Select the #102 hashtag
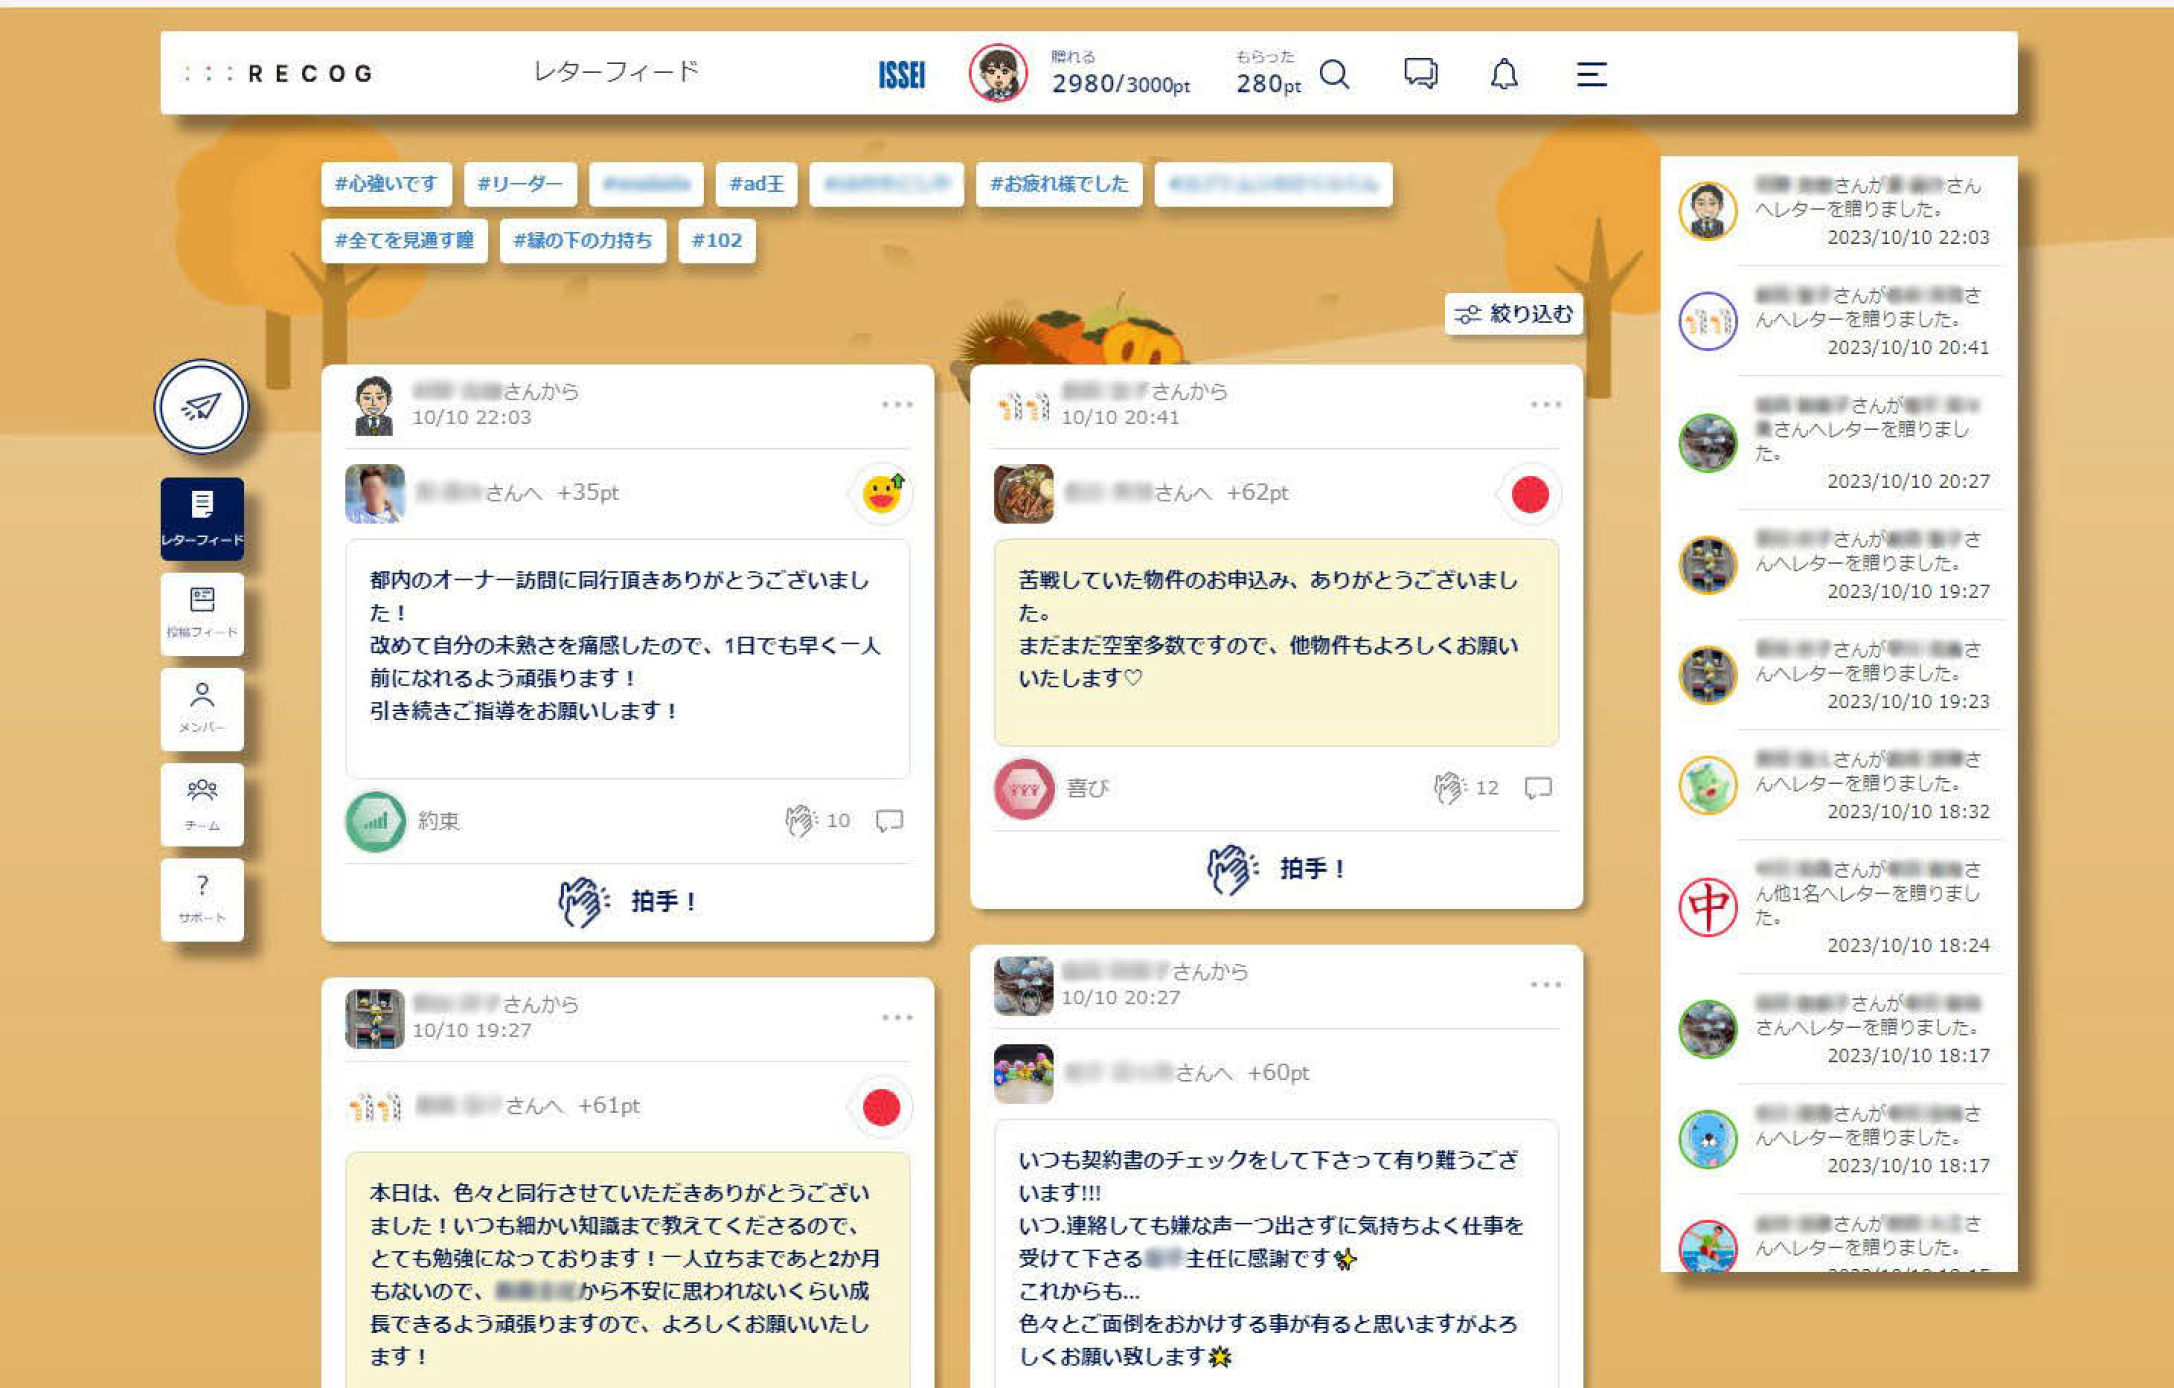Viewport: 2174px width, 1388px height. tap(717, 241)
